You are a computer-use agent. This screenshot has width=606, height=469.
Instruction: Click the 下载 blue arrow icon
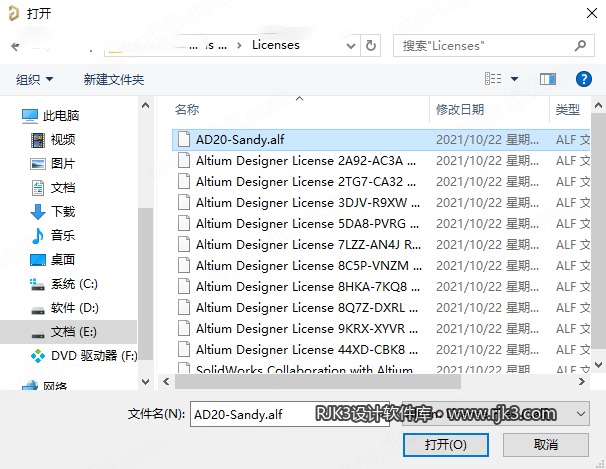[x=38, y=212]
